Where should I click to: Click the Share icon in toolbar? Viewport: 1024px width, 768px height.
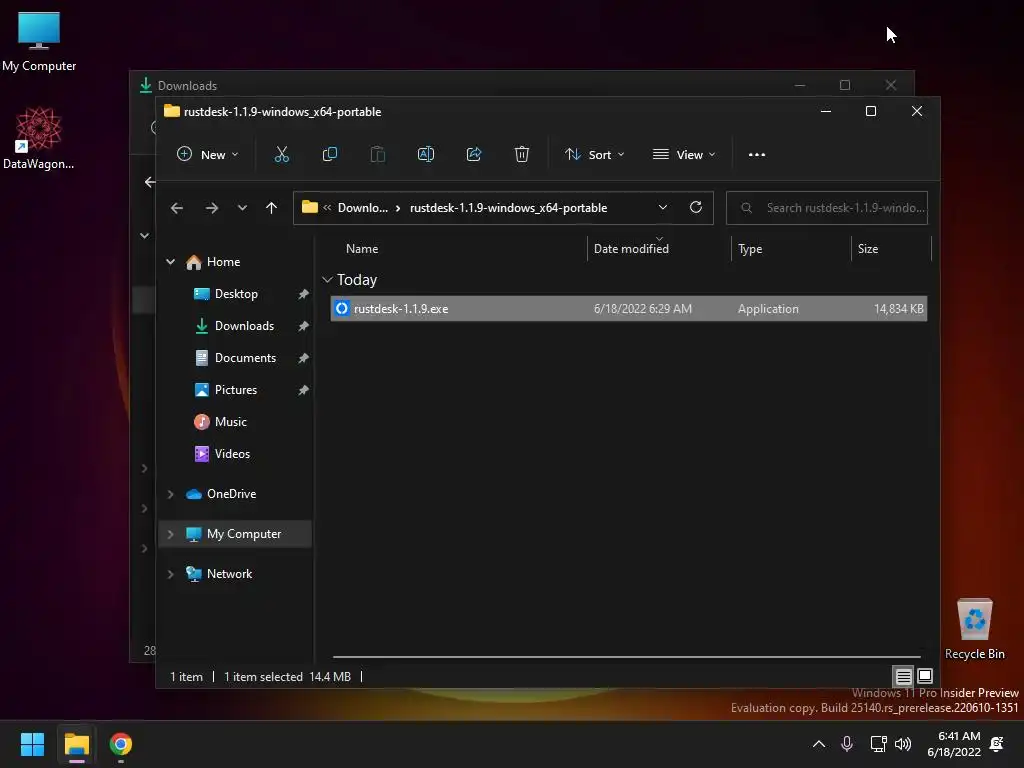474,154
